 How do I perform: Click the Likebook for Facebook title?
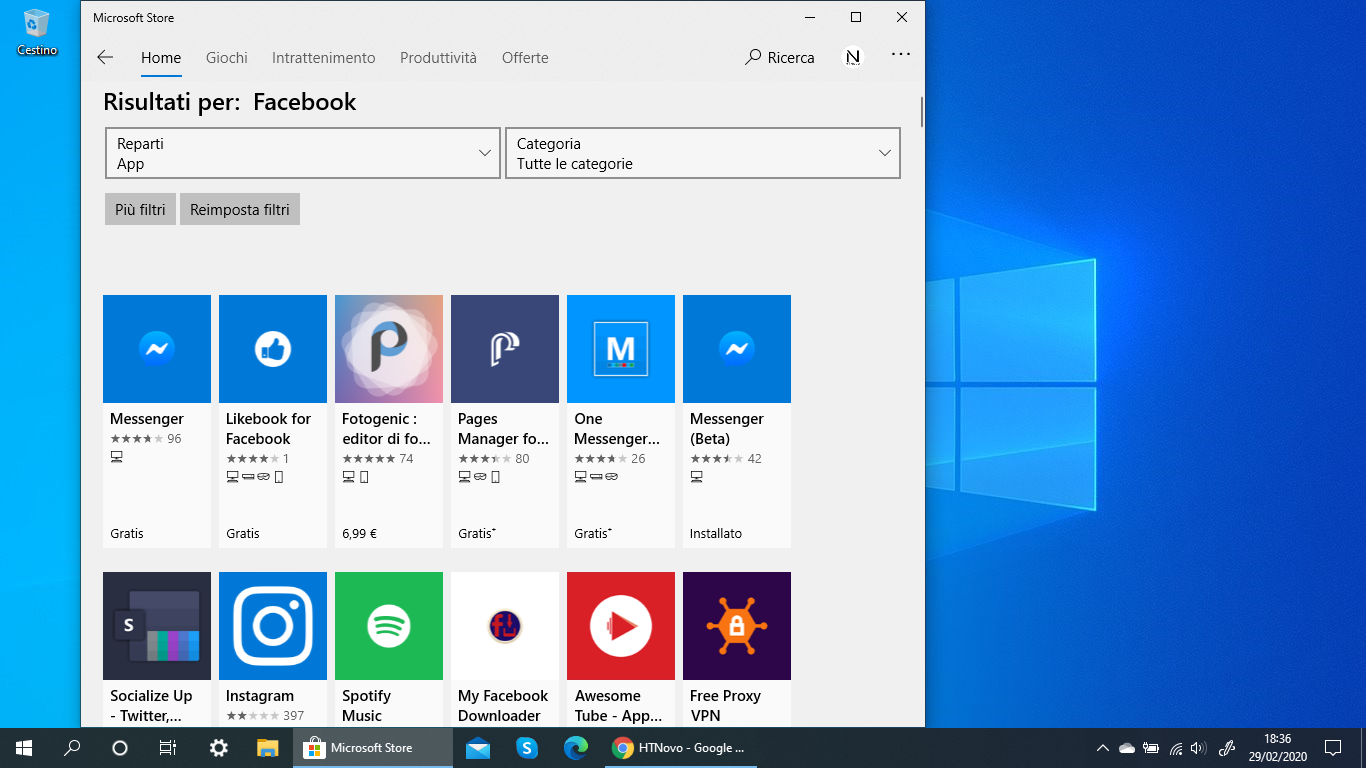[268, 429]
